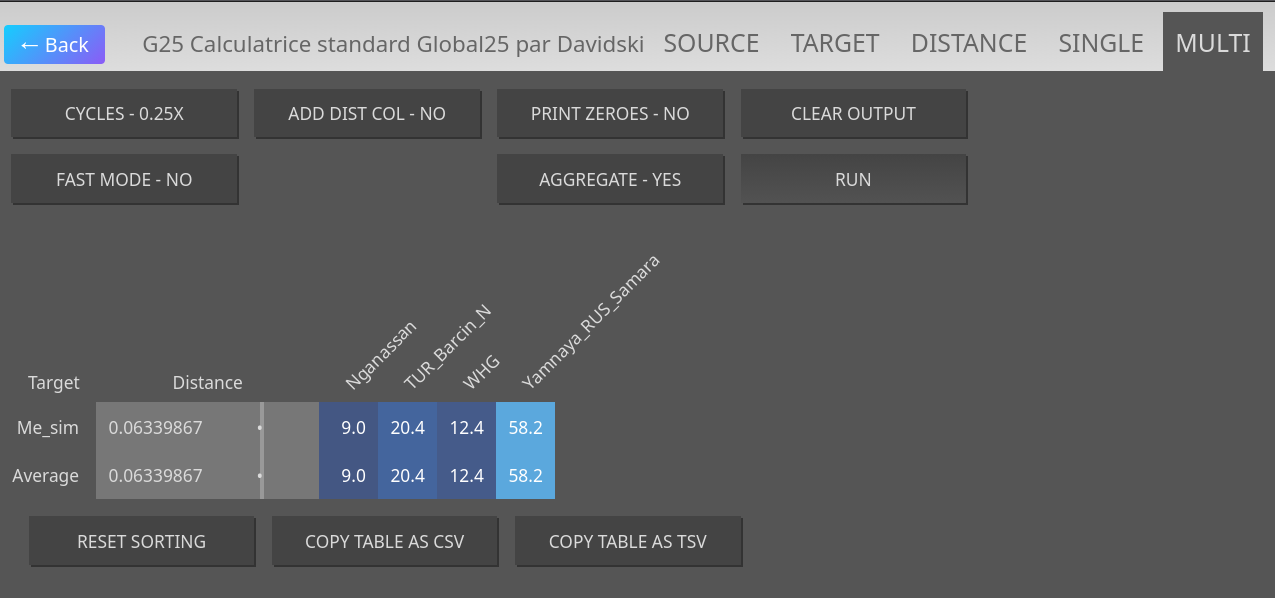Click Me_sim Nganassan cell 9.0
This screenshot has height=598, width=1275.
[x=349, y=428]
